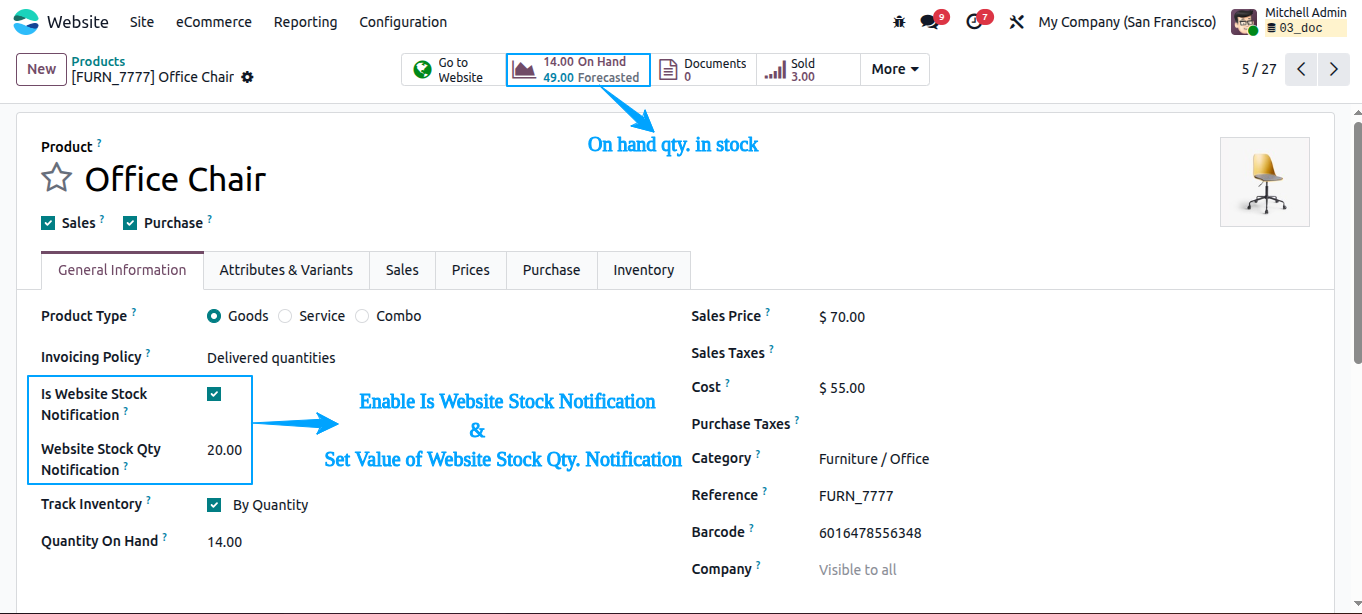
Task: Edit Sales Price field $ 70.00
Action: (x=842, y=317)
